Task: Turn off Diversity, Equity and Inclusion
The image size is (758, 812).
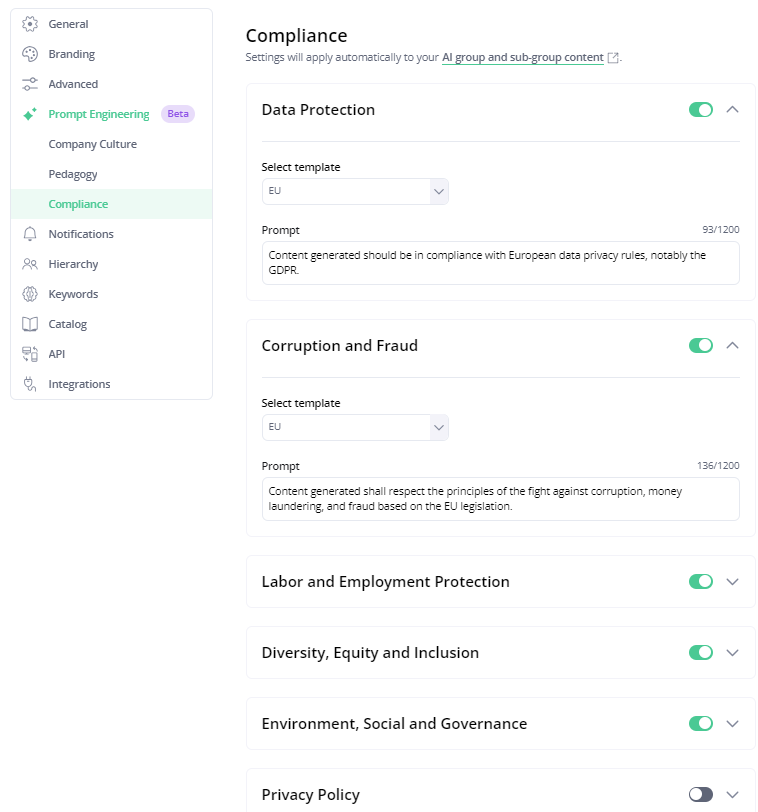Action: [x=701, y=652]
